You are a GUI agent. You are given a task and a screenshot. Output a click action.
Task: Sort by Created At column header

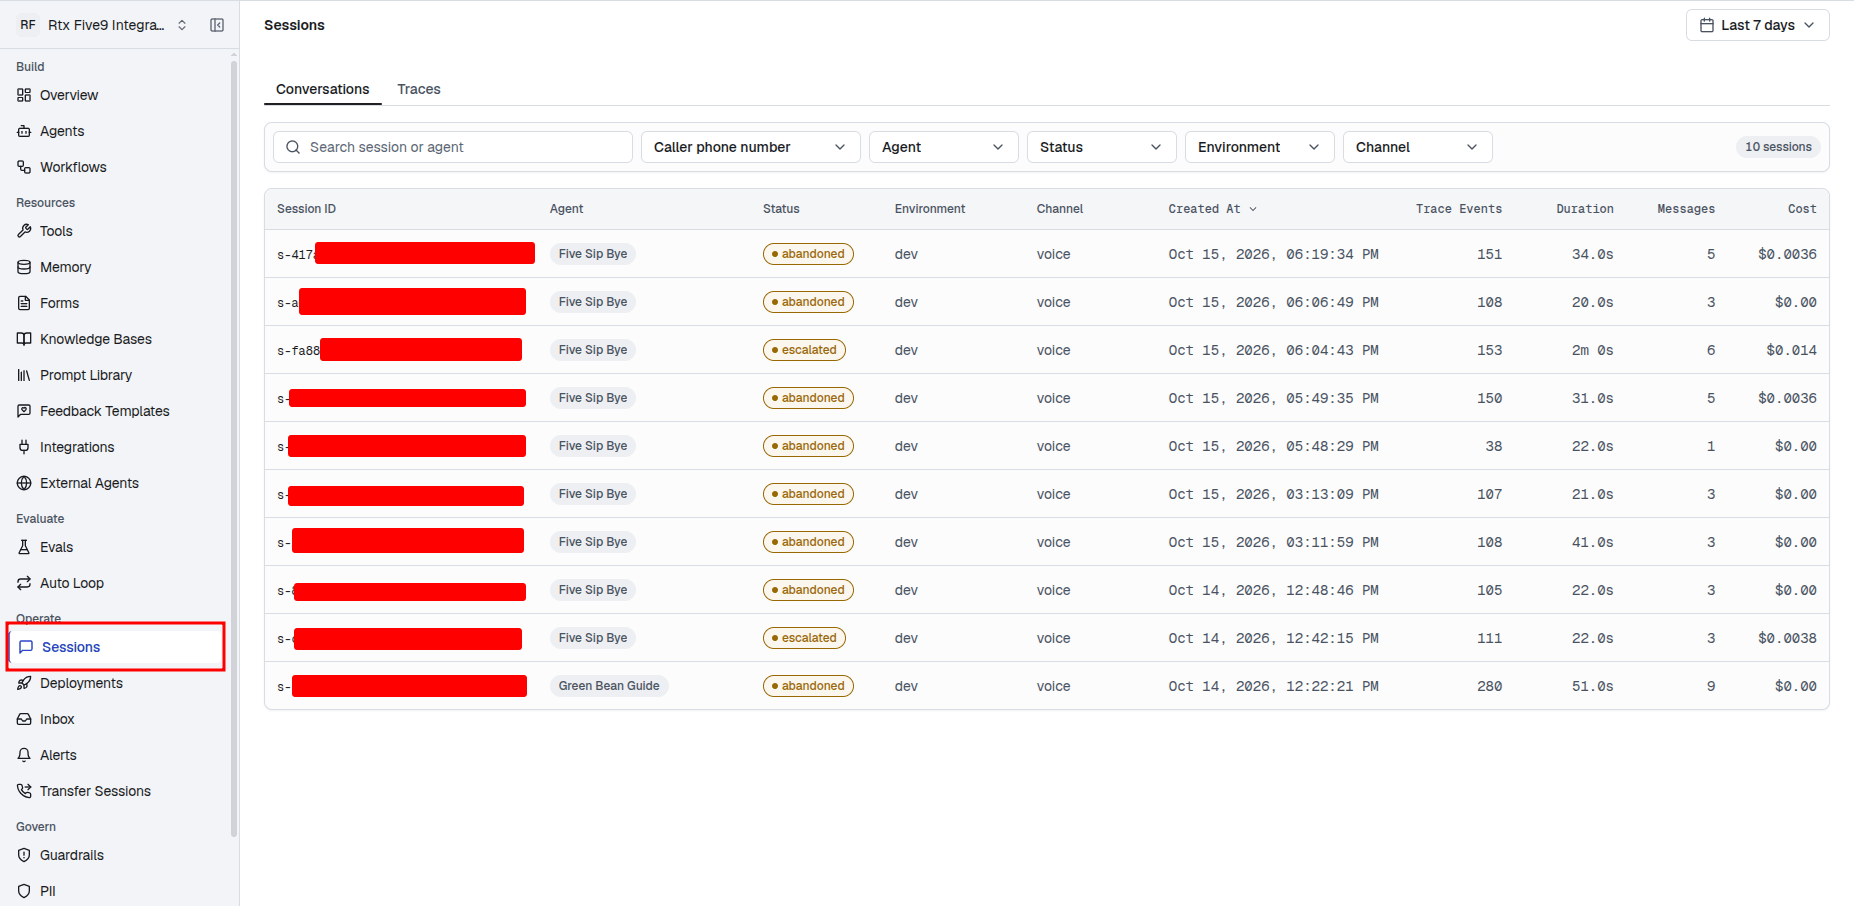click(x=1212, y=209)
